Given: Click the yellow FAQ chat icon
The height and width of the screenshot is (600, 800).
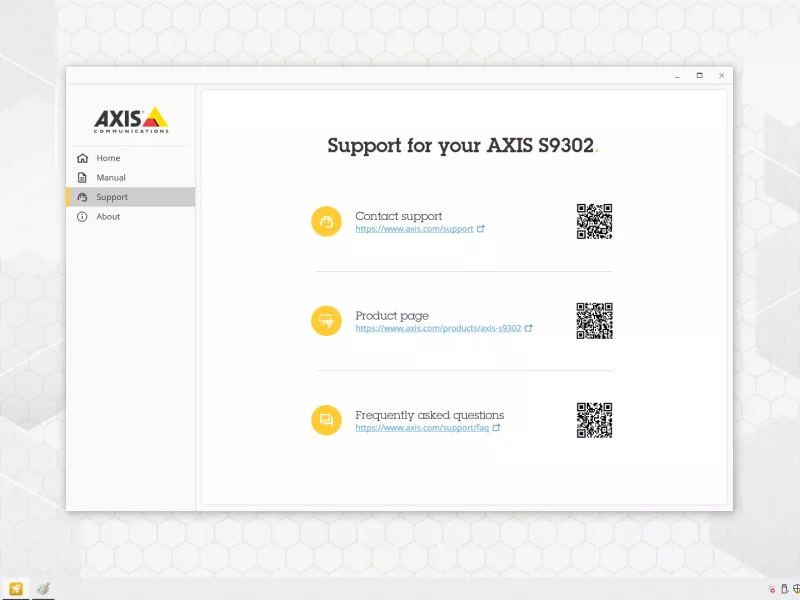Looking at the screenshot, I should pyautogui.click(x=326, y=420).
